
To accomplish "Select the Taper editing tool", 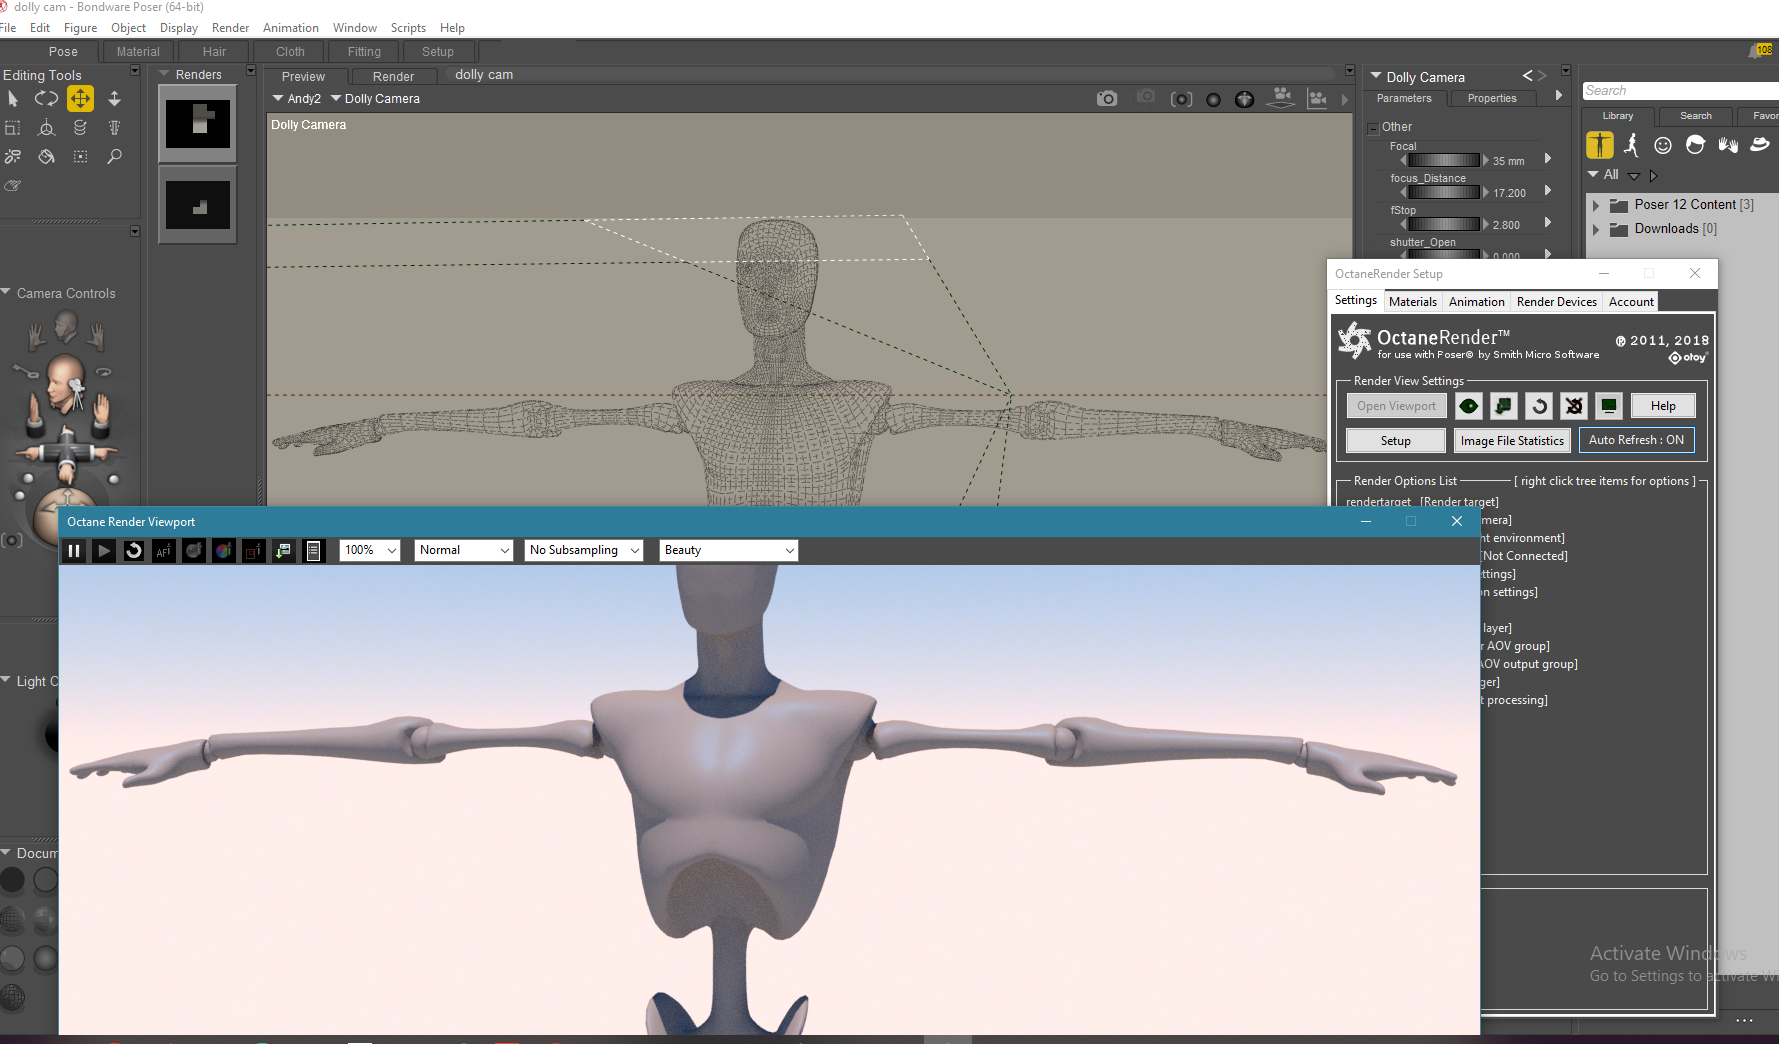I will click(x=114, y=128).
